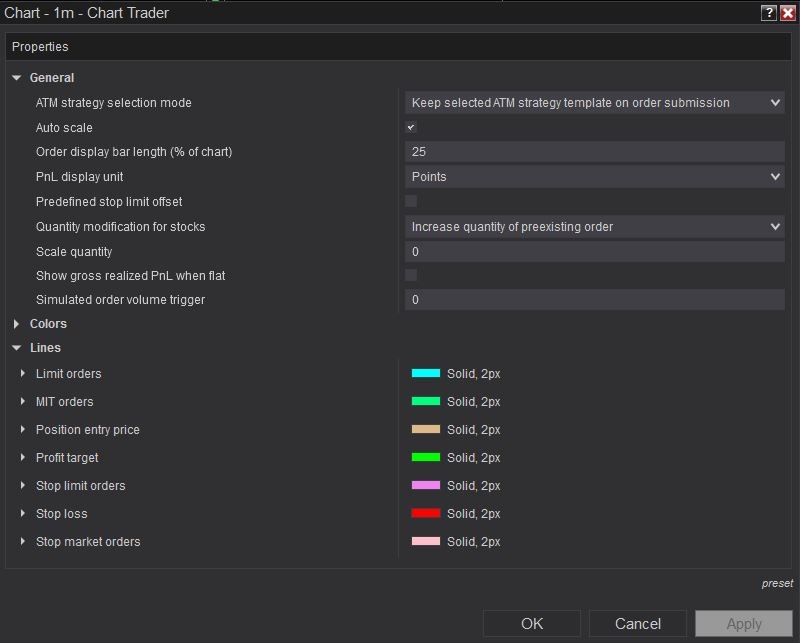Click the 'Scale quantity' label
This screenshot has width=800, height=643.
point(74,252)
